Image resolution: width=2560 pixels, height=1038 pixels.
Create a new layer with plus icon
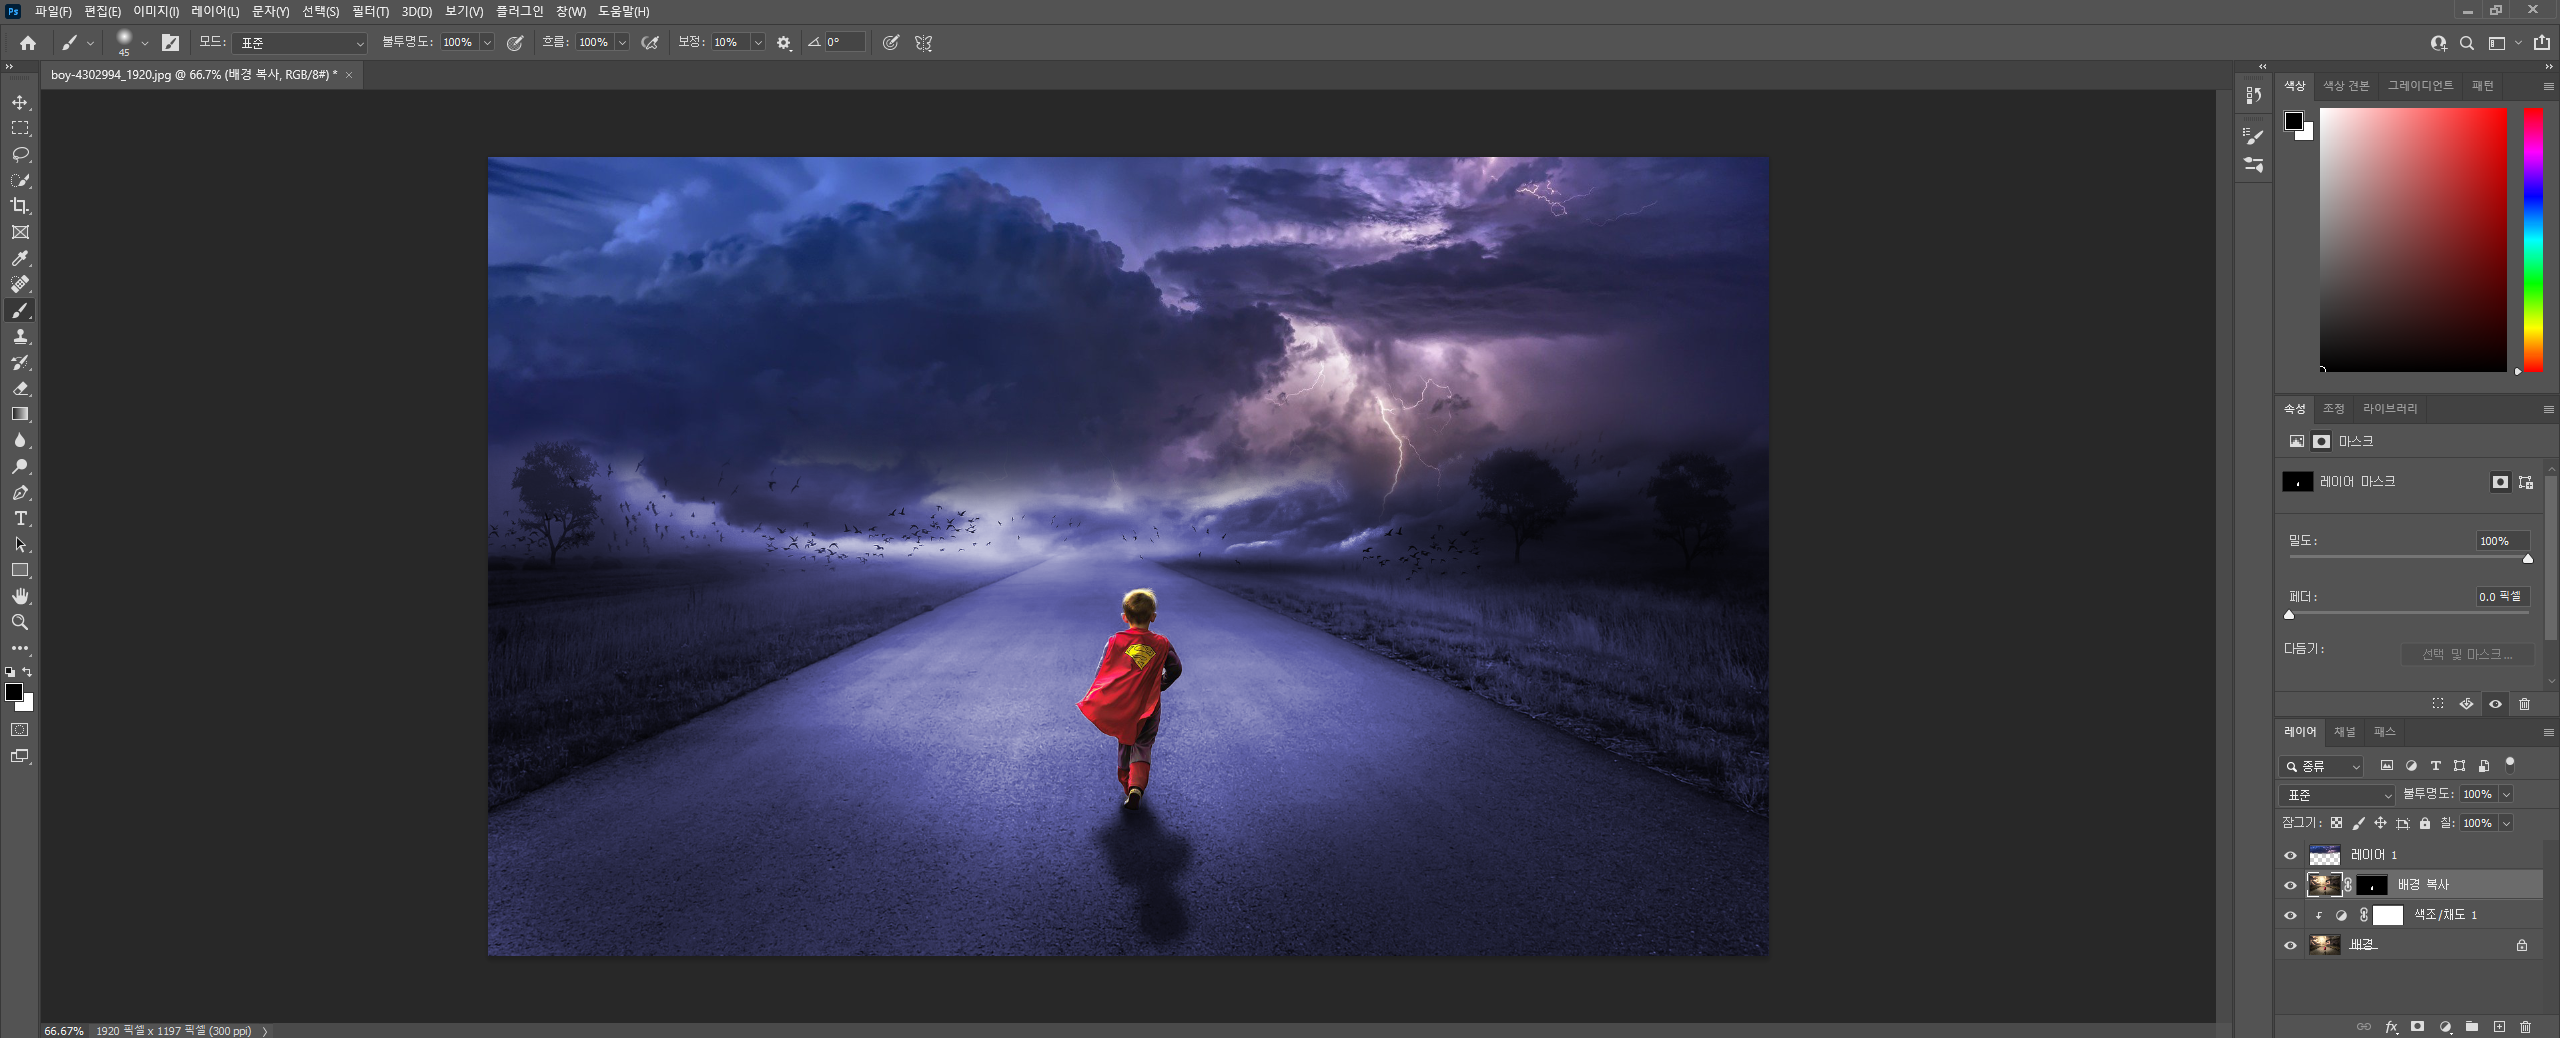[x=2499, y=1027]
